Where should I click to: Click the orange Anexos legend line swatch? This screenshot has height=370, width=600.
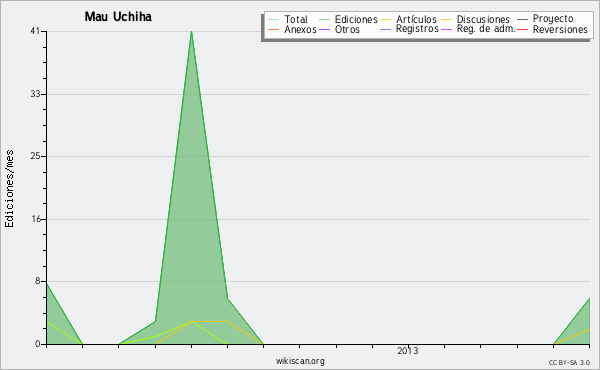274,29
